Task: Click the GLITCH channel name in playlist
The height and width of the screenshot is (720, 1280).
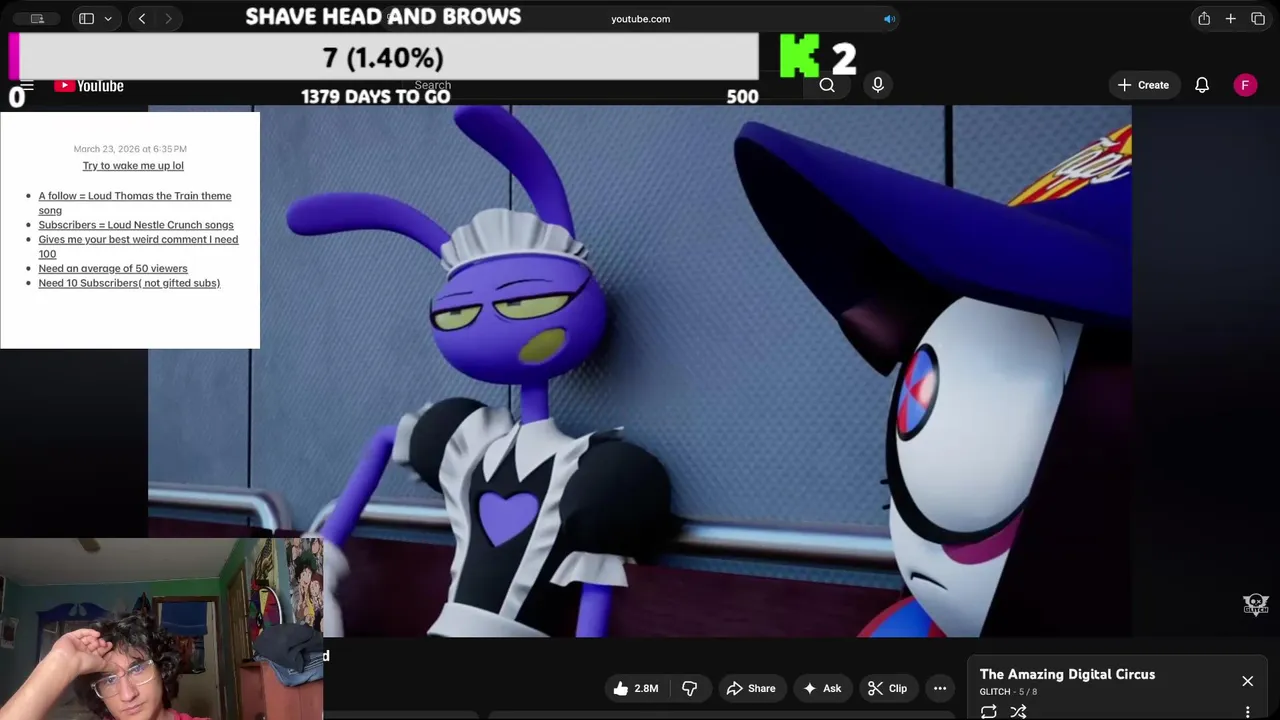Action: [x=995, y=692]
